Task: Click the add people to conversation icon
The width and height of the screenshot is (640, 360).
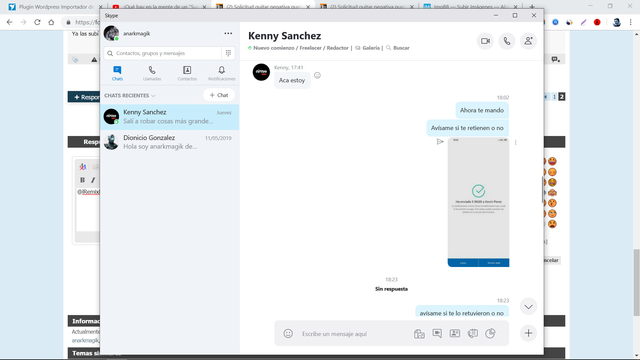Action: 528,41
